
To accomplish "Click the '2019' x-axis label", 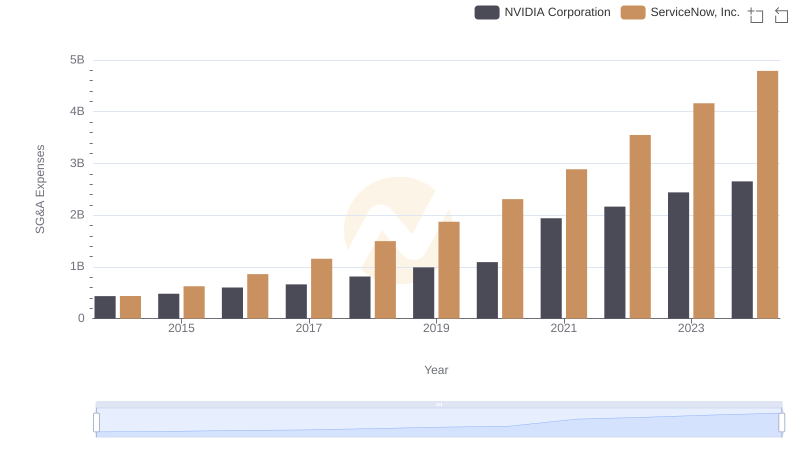I will click(436, 328).
